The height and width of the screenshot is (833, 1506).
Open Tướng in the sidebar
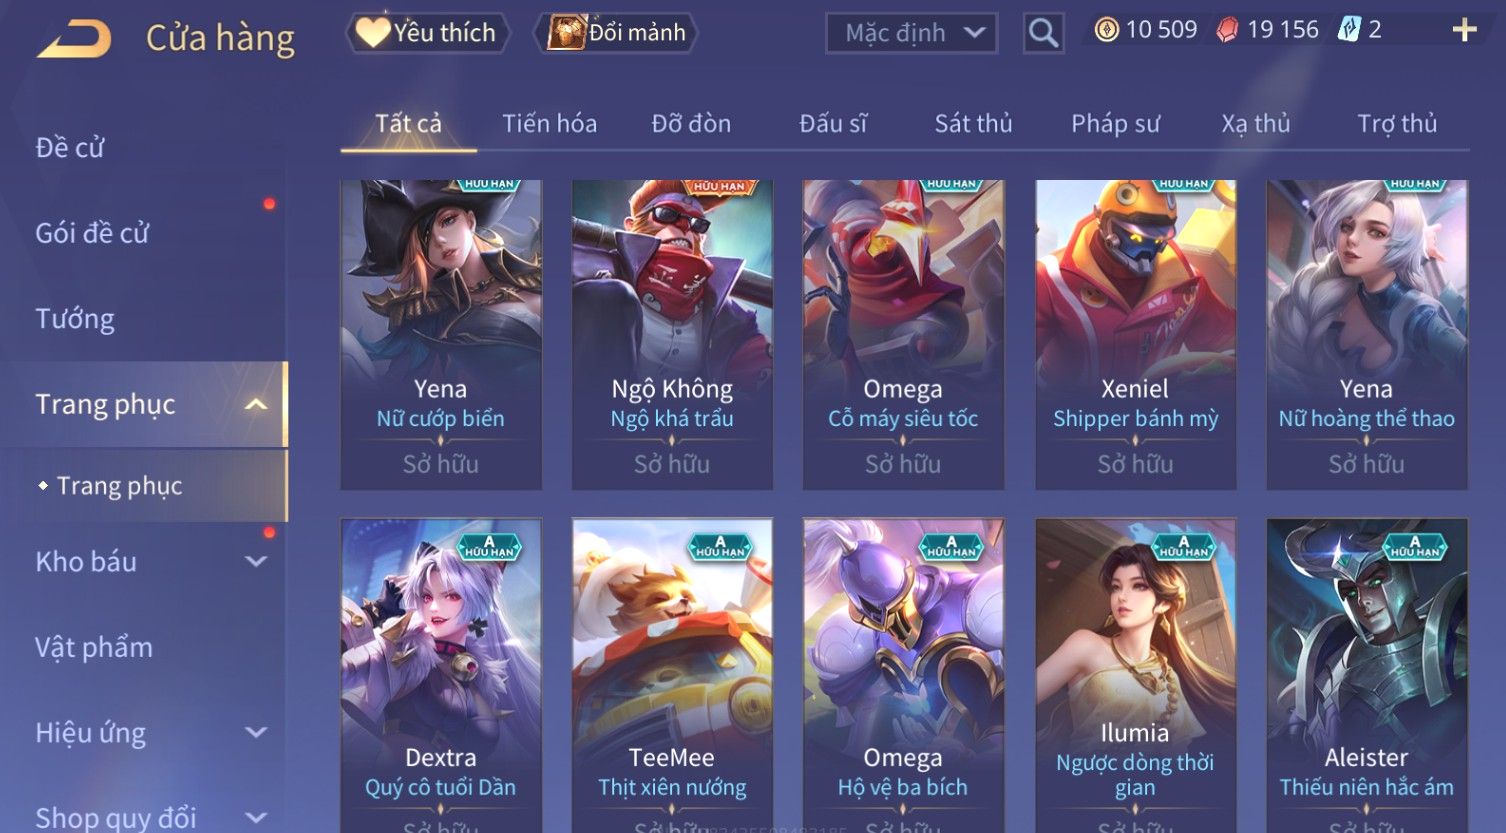[x=75, y=319]
